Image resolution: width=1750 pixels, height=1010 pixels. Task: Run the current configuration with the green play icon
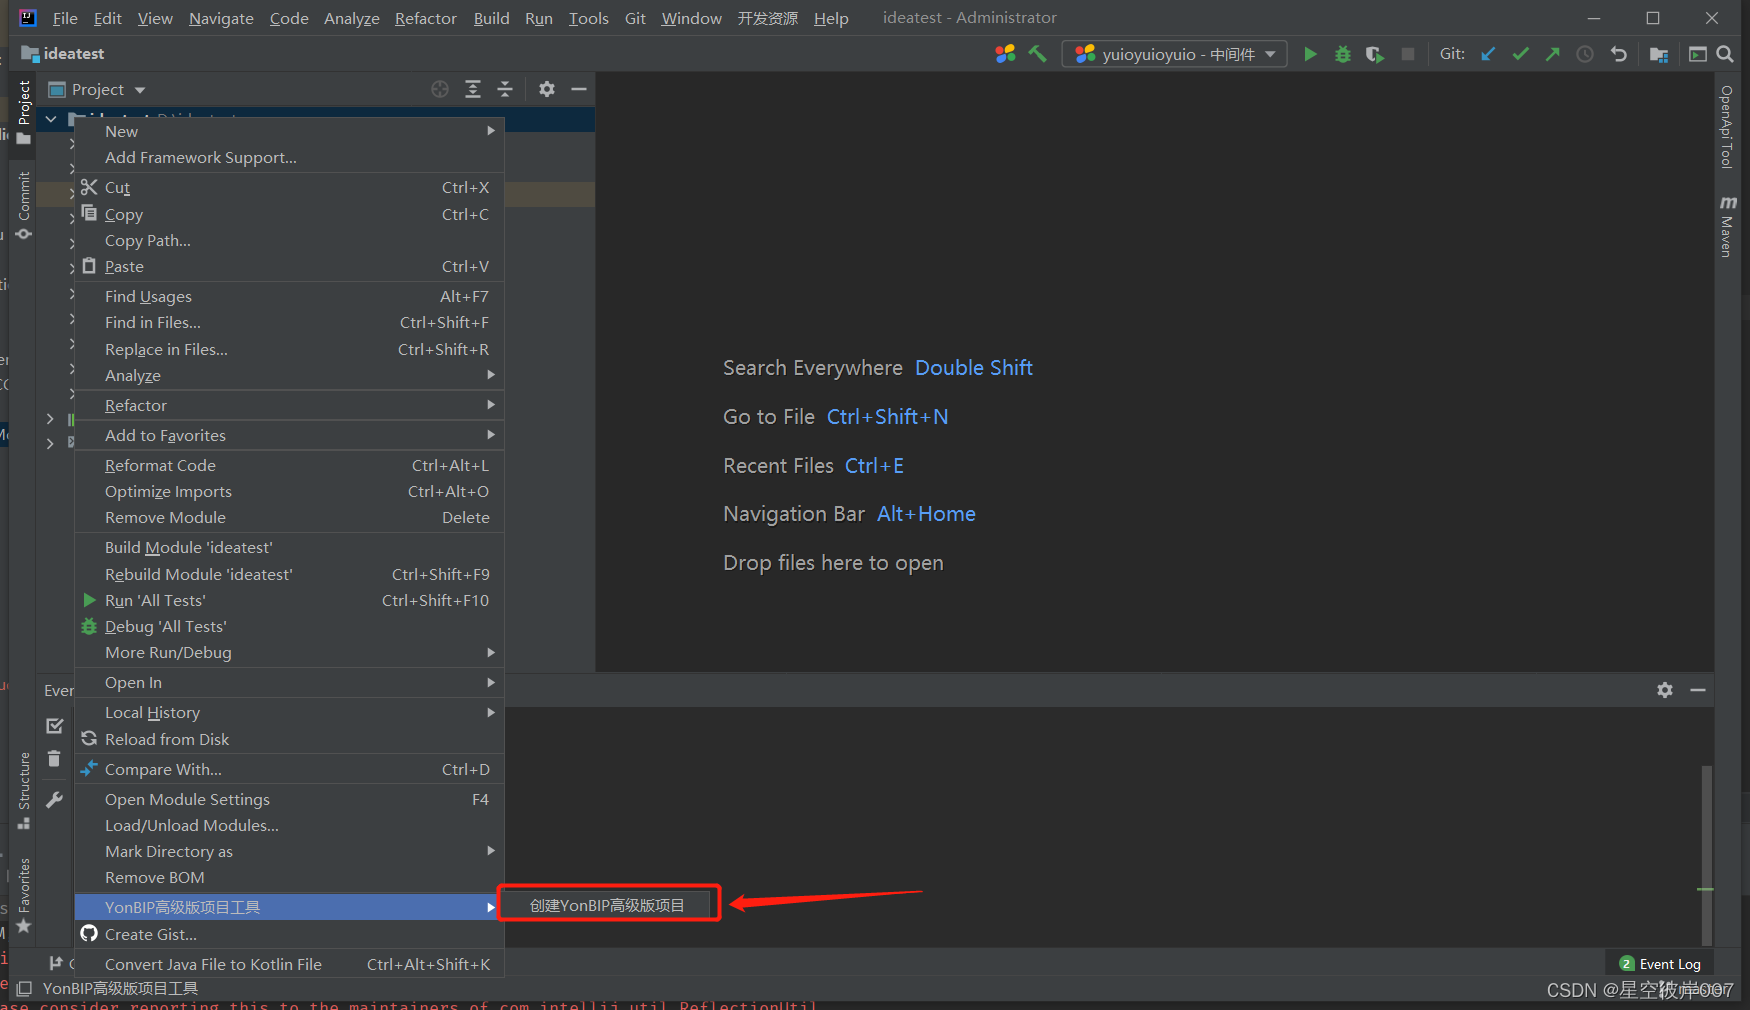1310,54
